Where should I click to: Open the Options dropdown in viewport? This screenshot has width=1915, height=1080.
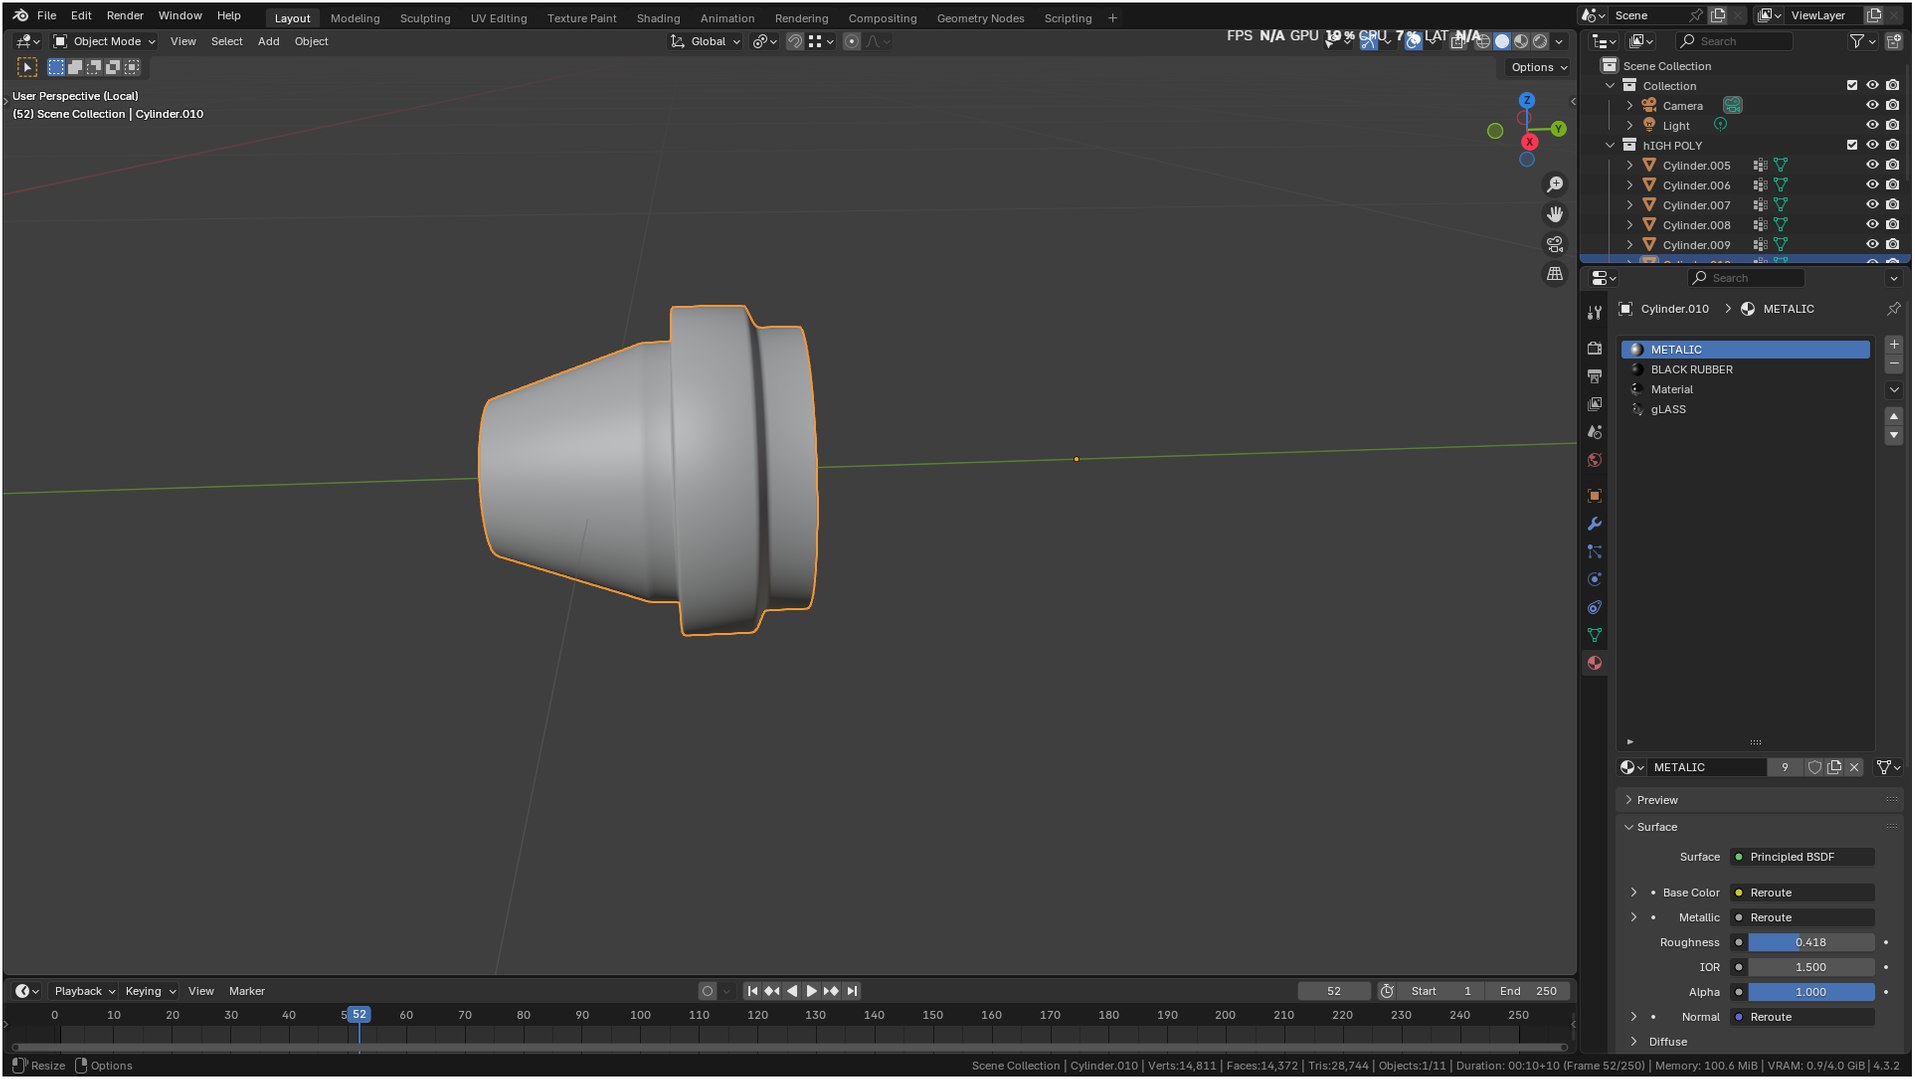[1539, 67]
